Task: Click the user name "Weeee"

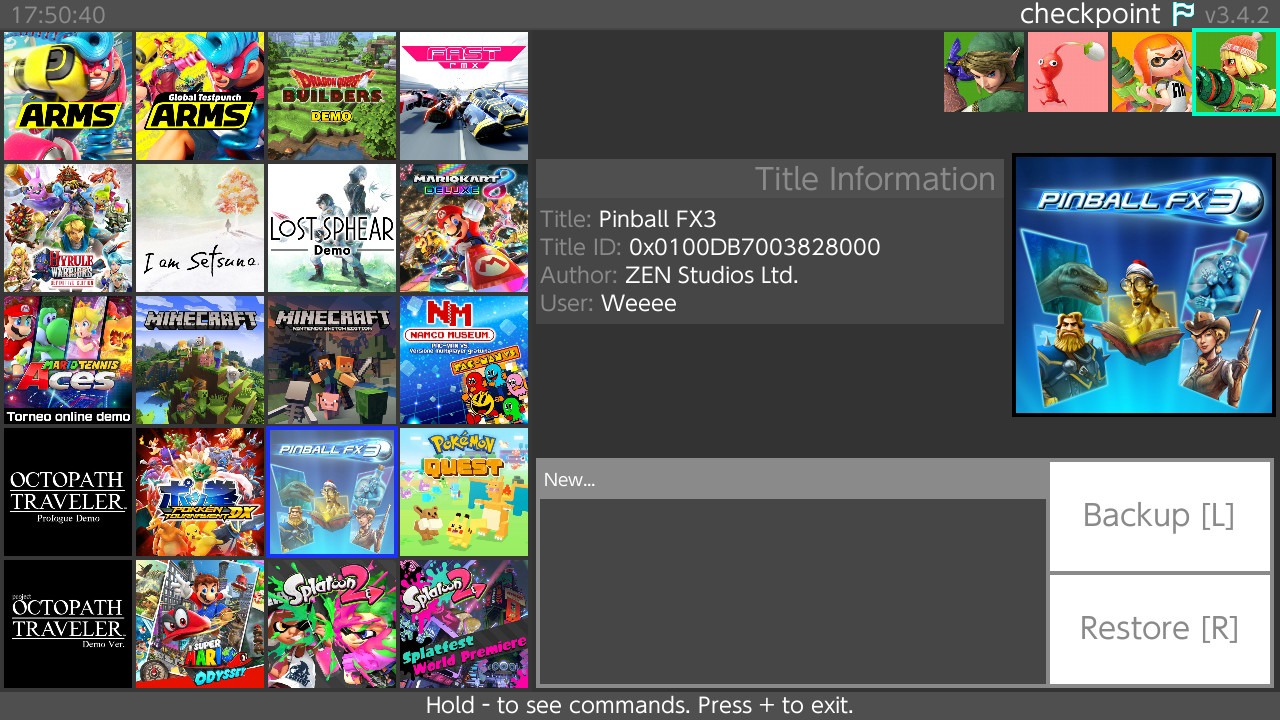Action: 639,303
